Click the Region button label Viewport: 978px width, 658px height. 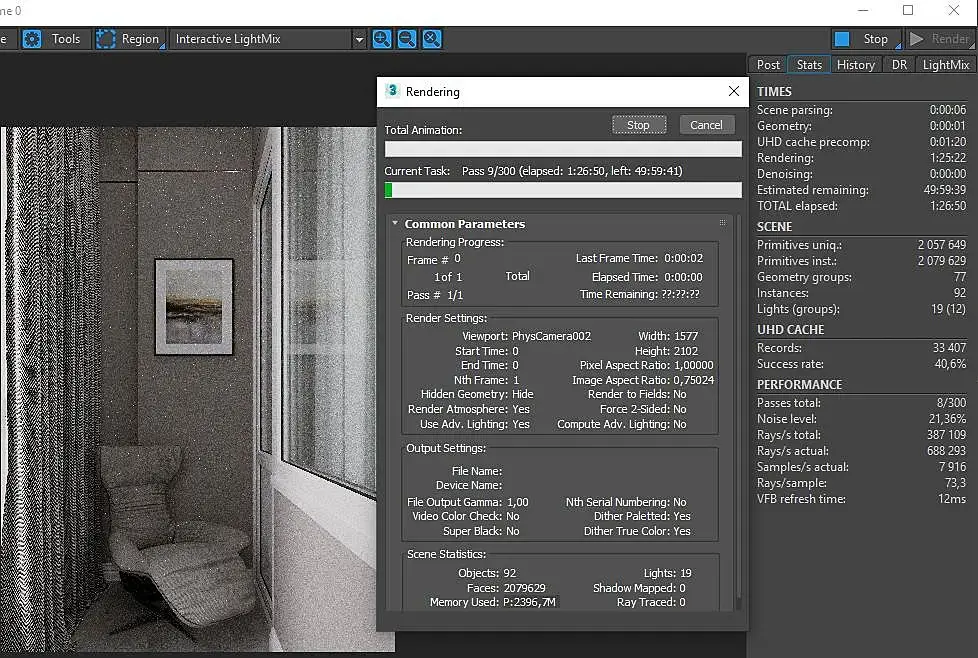click(x=140, y=39)
